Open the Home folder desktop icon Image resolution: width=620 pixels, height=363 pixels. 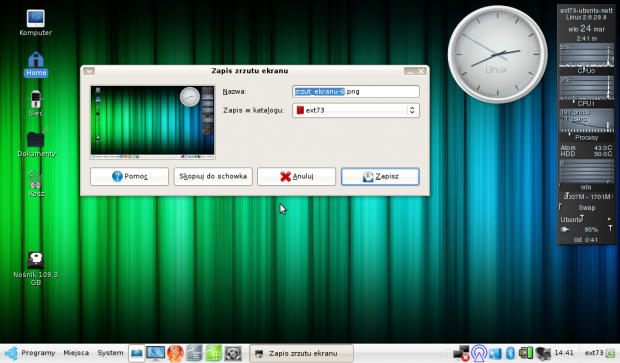pyautogui.click(x=36, y=64)
